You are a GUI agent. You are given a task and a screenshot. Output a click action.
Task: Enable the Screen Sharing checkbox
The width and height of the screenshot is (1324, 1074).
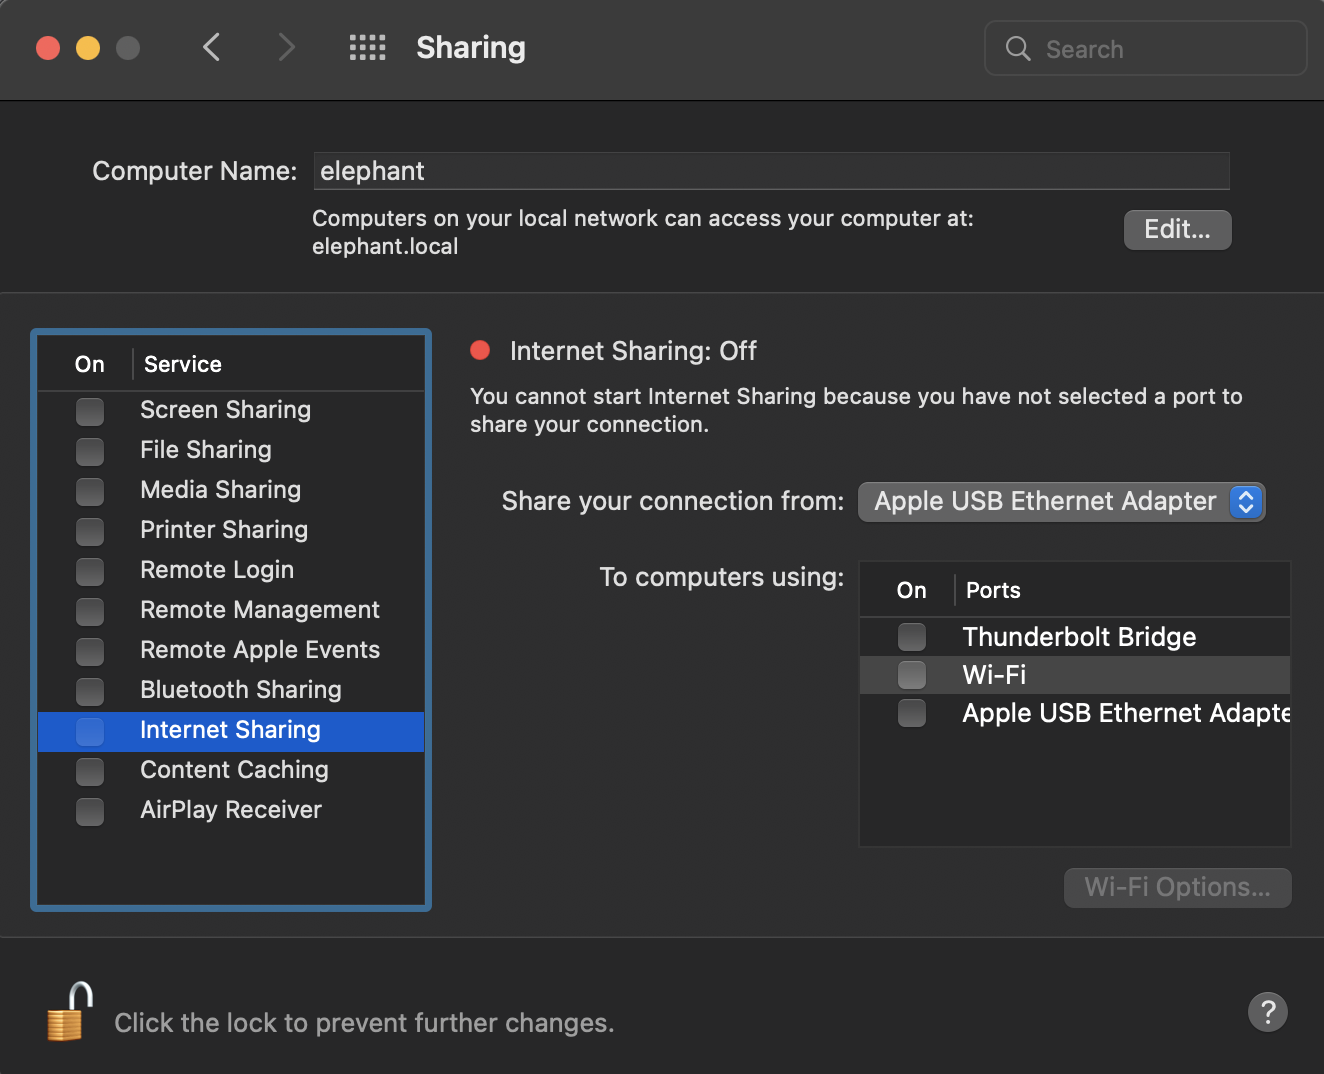90,411
